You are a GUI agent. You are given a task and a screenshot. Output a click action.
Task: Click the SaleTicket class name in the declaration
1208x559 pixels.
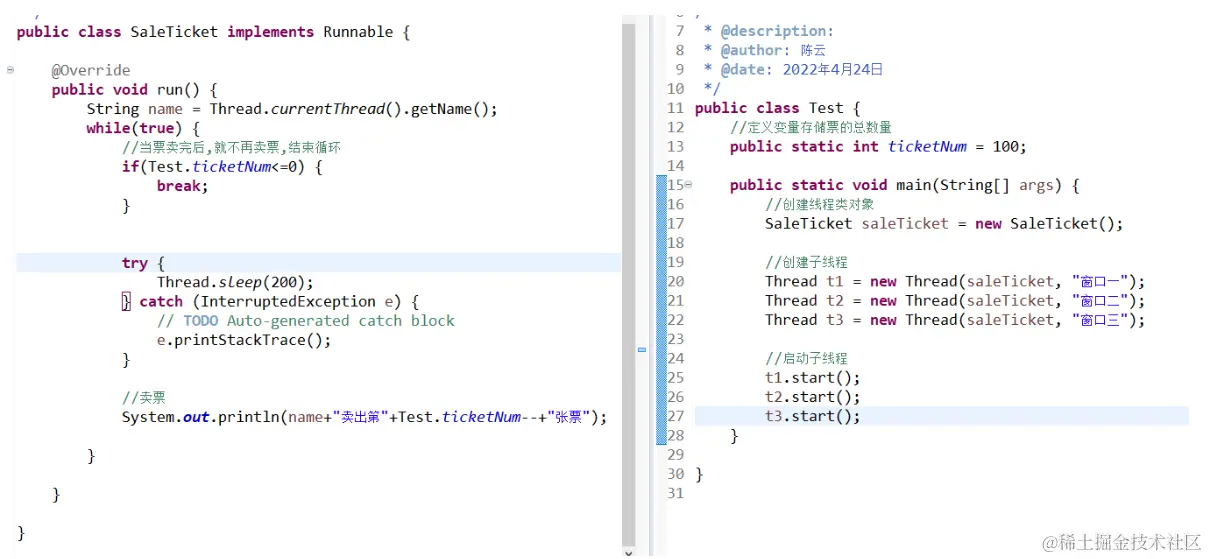point(174,32)
